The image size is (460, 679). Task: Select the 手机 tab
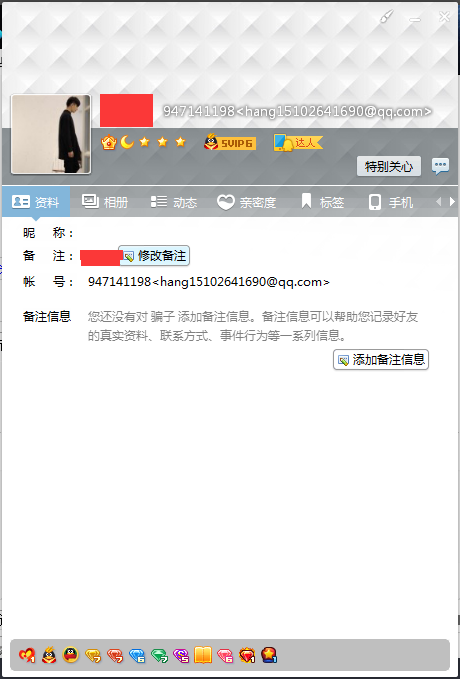click(391, 202)
